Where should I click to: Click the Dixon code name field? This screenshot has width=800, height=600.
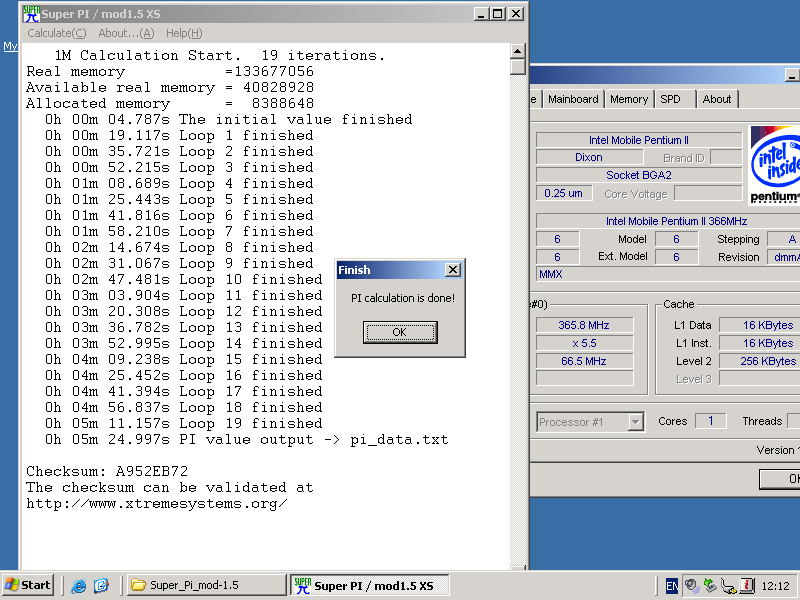pyautogui.click(x=589, y=157)
